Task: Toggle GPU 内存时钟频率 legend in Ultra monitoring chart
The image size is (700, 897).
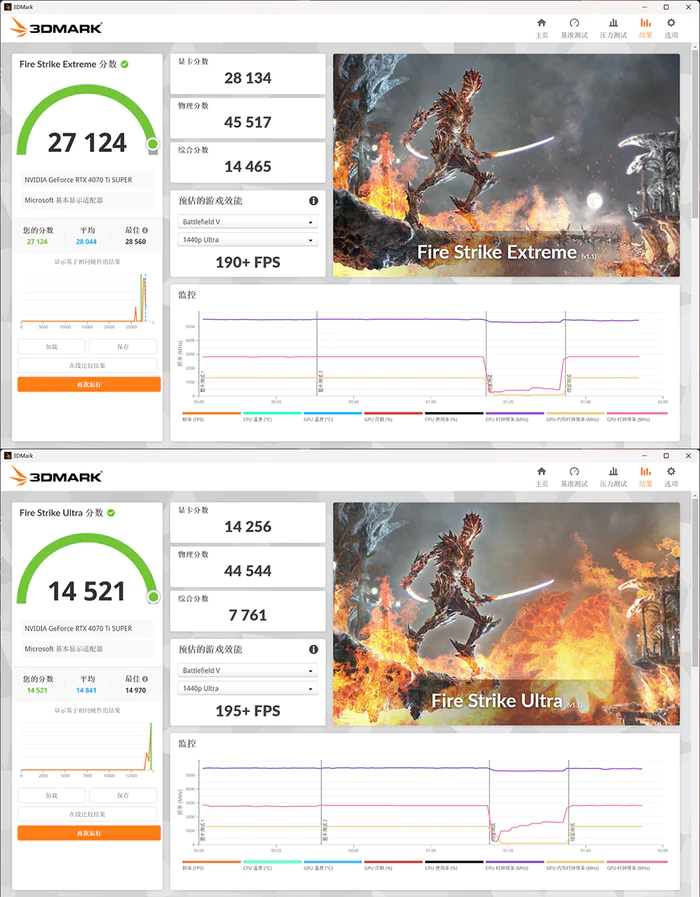Action: (575, 865)
